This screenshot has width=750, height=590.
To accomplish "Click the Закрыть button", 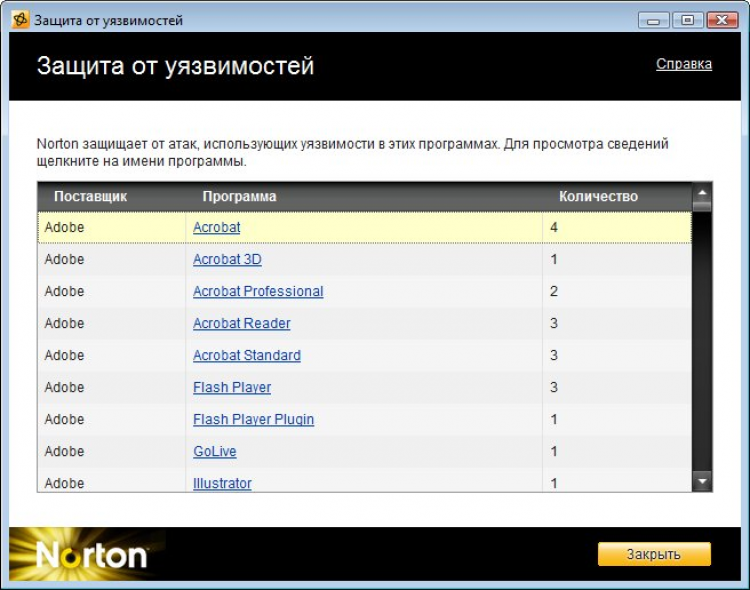I will (x=654, y=554).
